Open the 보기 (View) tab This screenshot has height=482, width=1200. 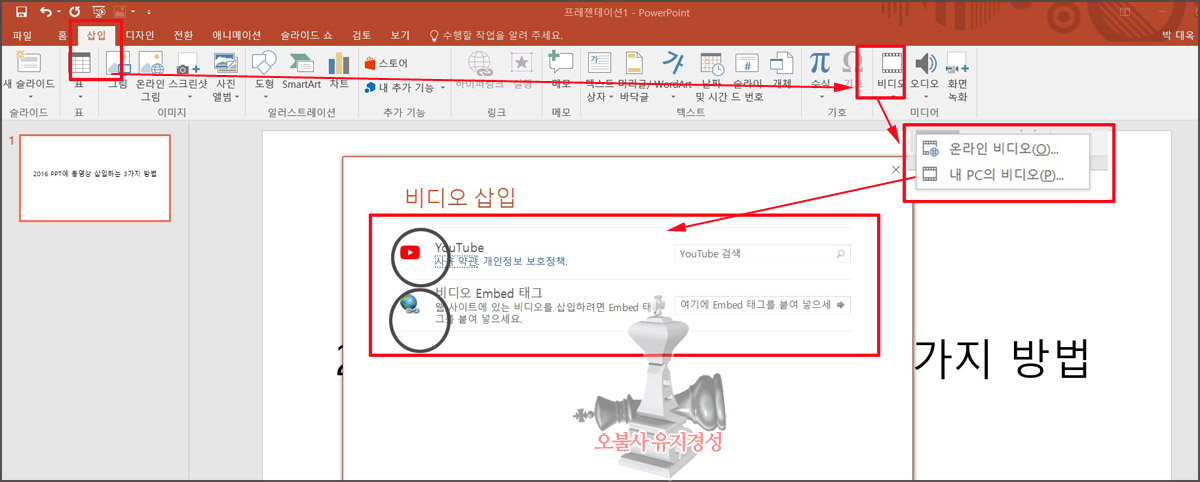click(x=400, y=35)
